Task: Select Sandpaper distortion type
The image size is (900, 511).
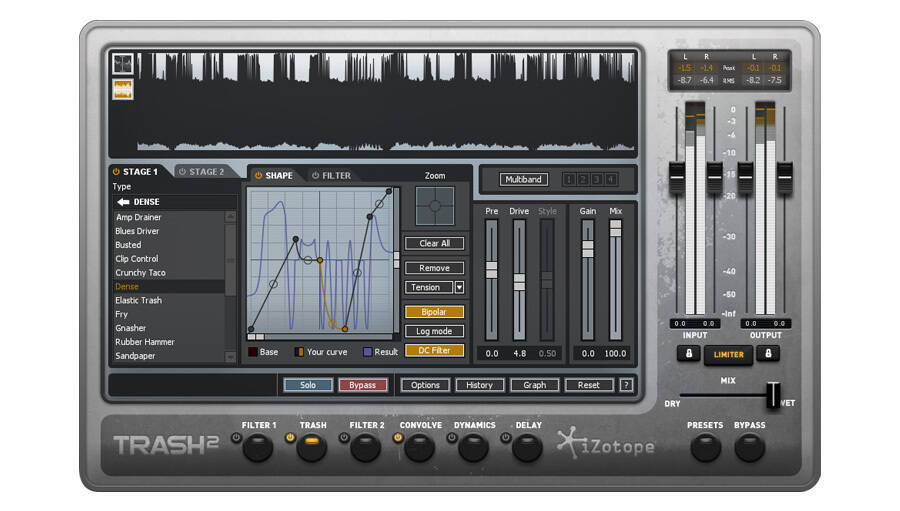Action: (x=169, y=356)
